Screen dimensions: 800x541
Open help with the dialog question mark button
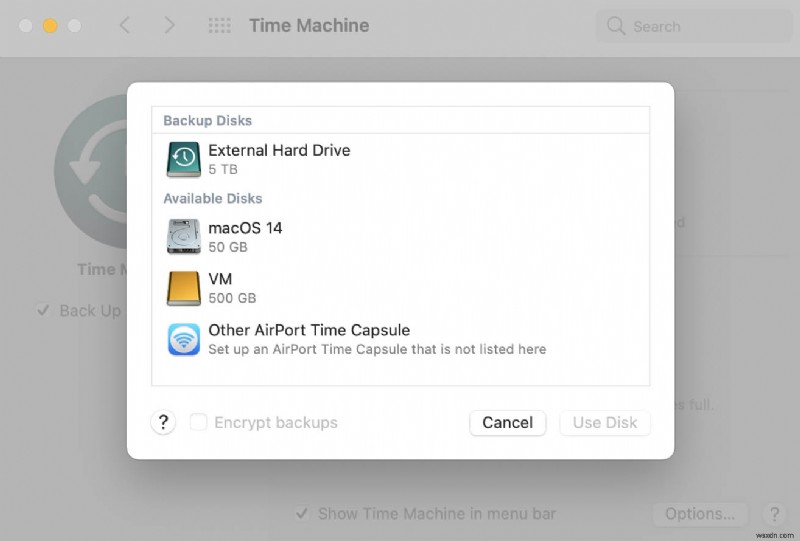[x=163, y=422]
